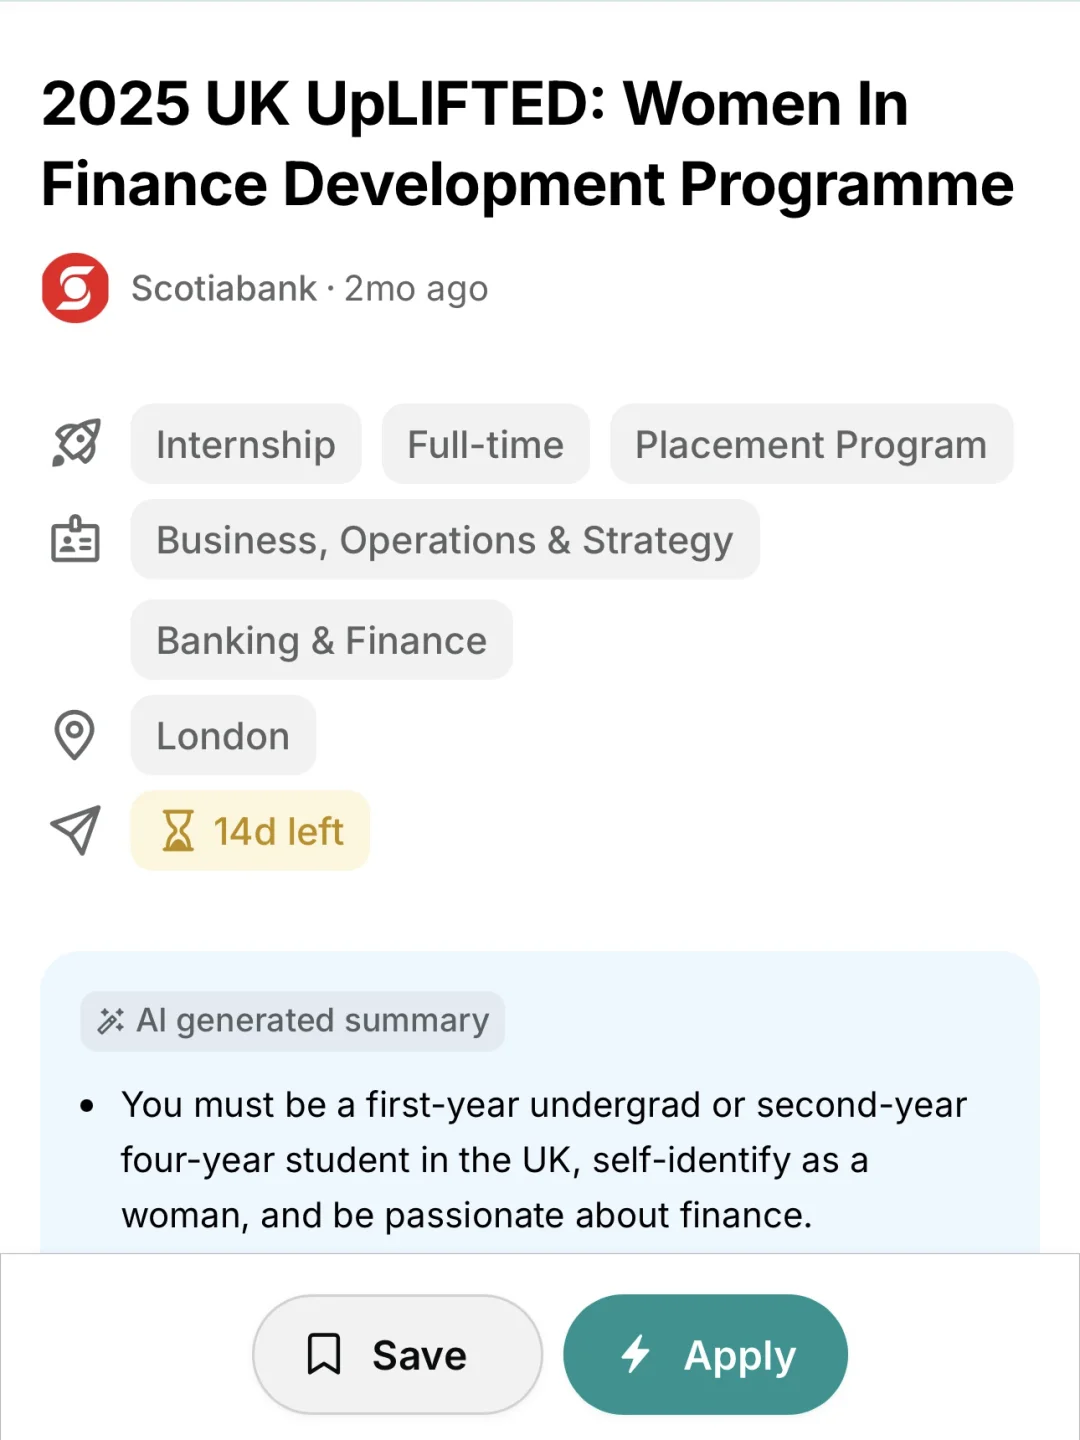Click the bookmark icon in Save button
Image resolution: width=1080 pixels, height=1440 pixels.
point(324,1354)
